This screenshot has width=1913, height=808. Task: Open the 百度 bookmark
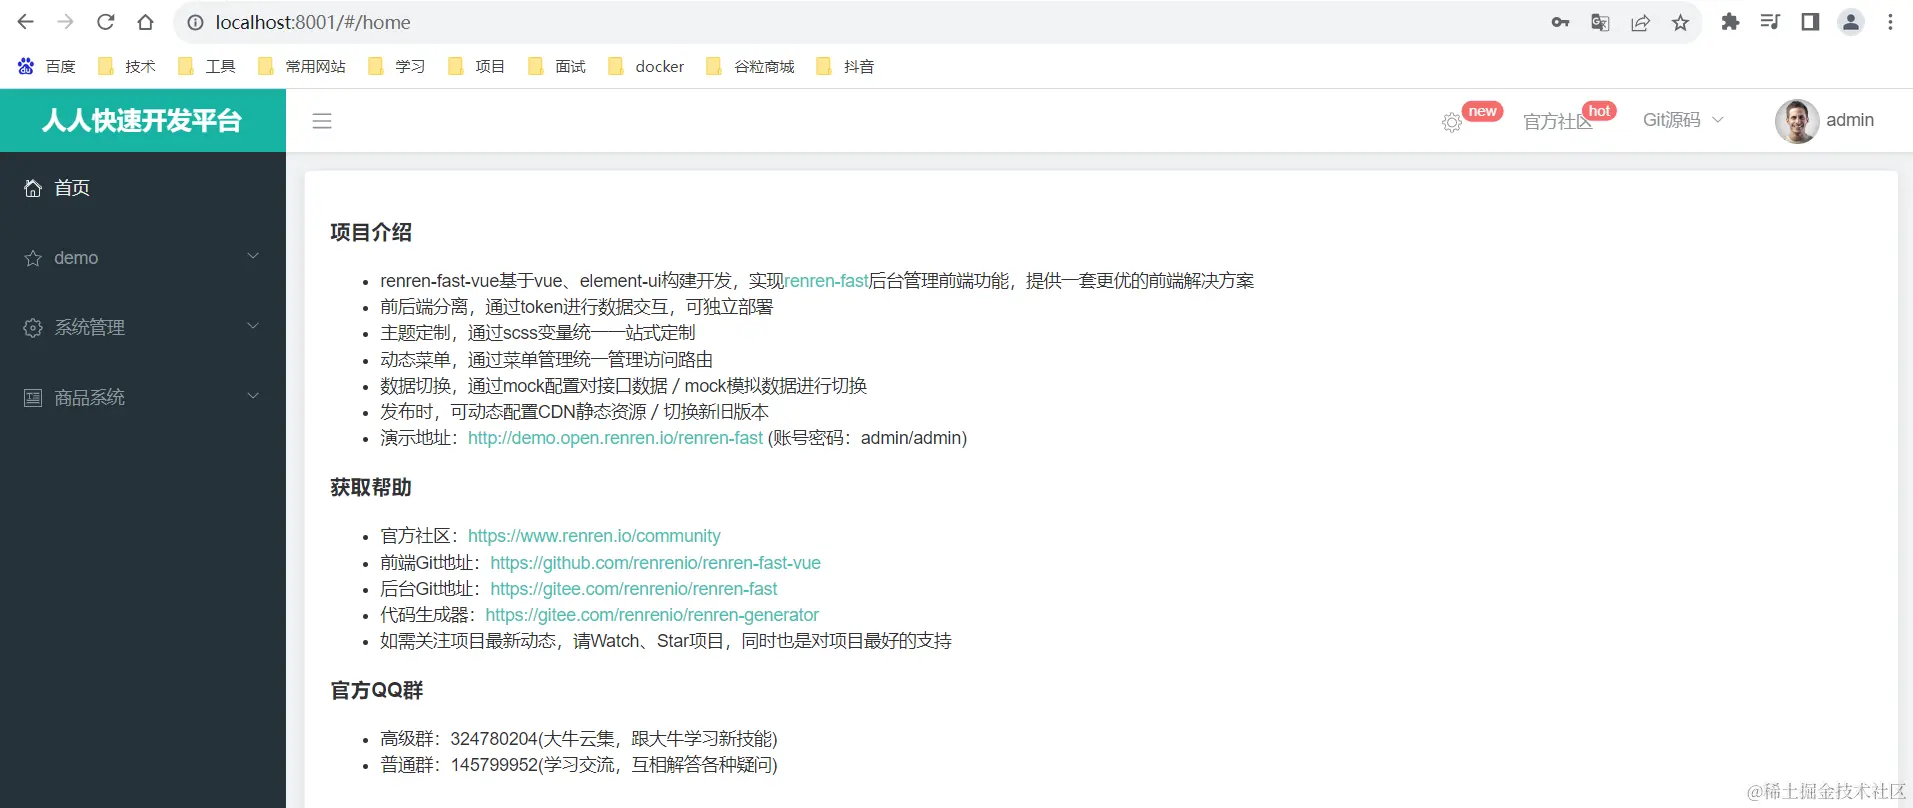coord(47,66)
